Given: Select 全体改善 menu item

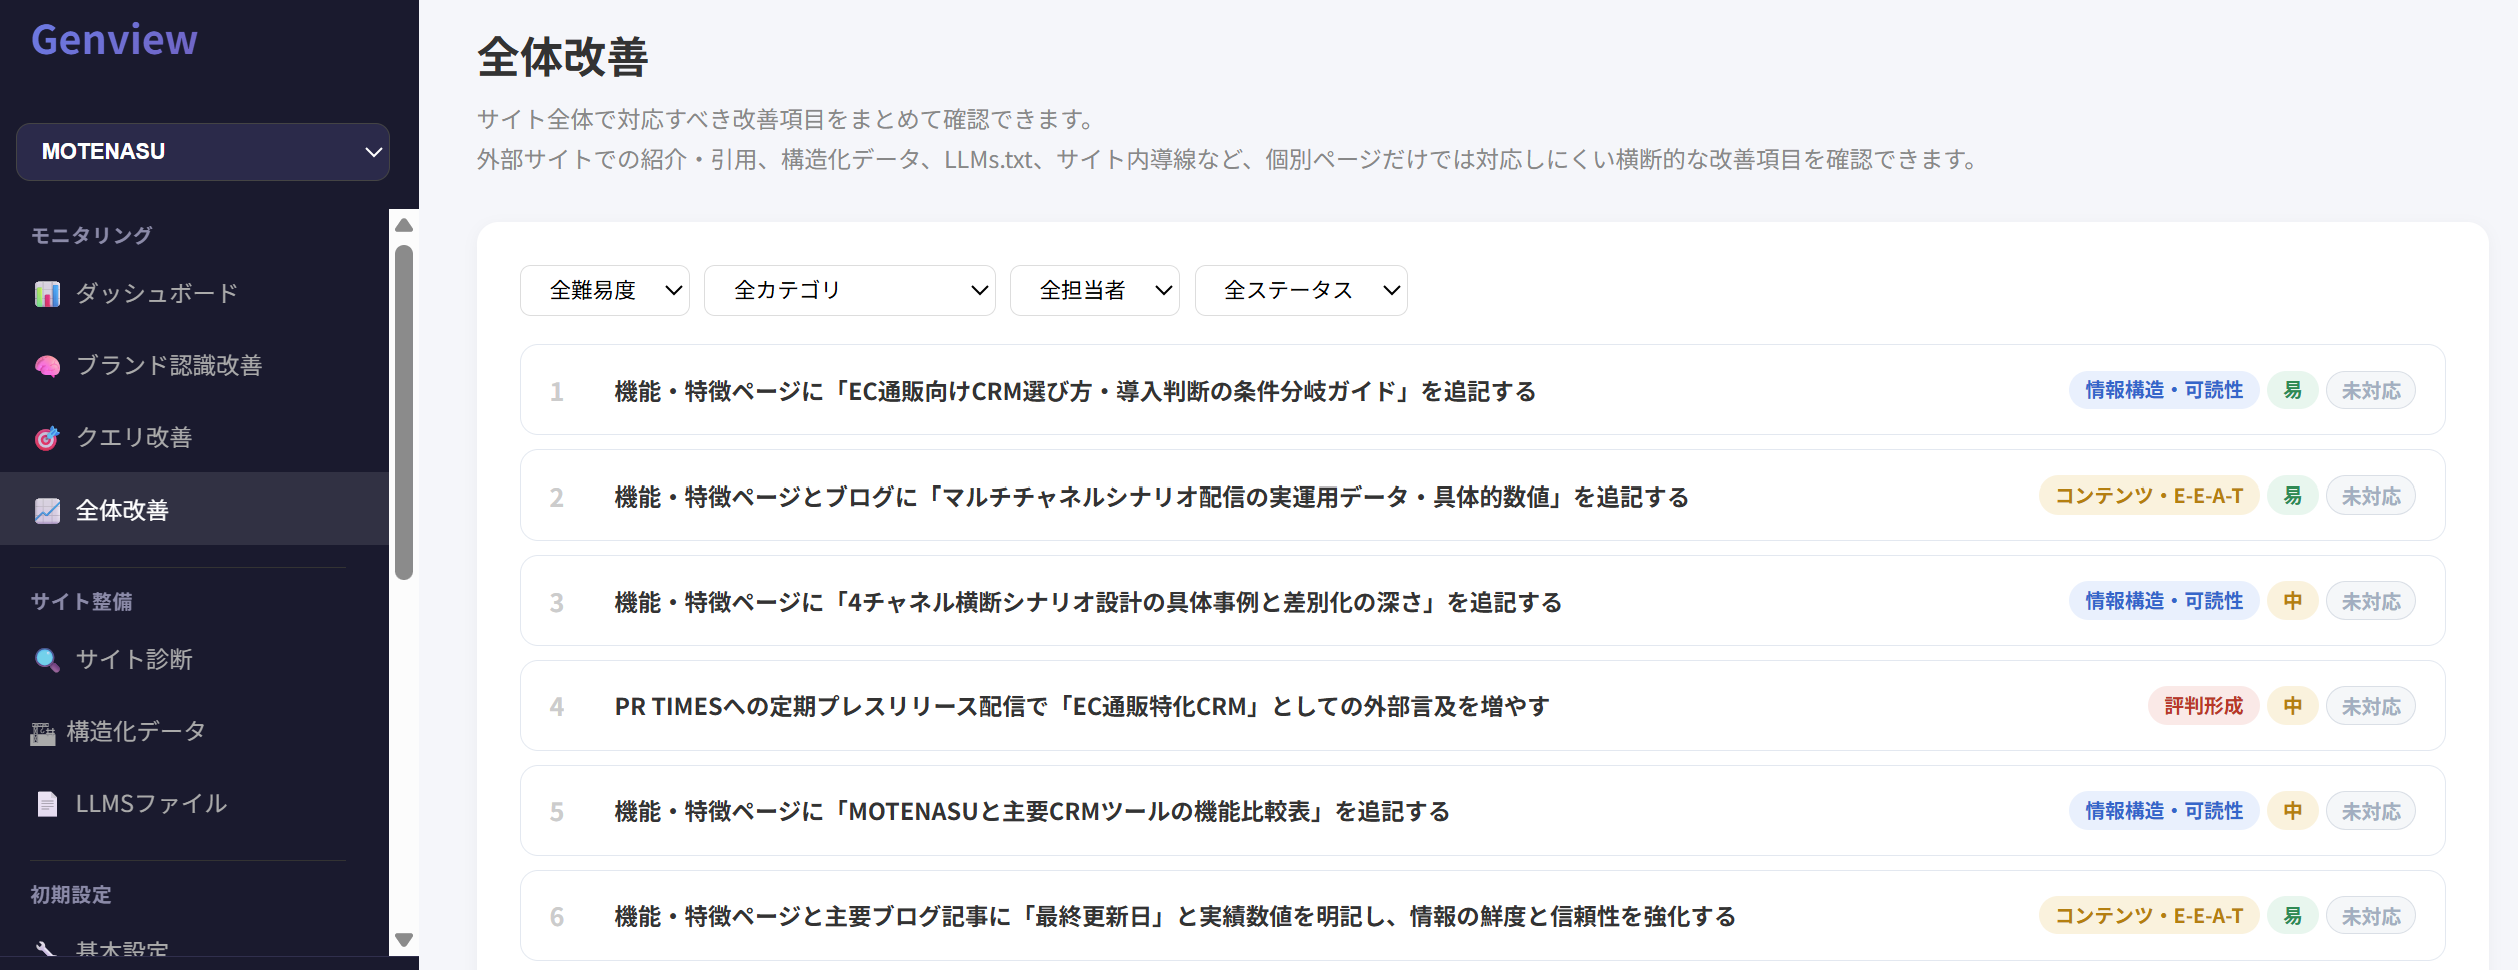Looking at the screenshot, I should pos(194,509).
